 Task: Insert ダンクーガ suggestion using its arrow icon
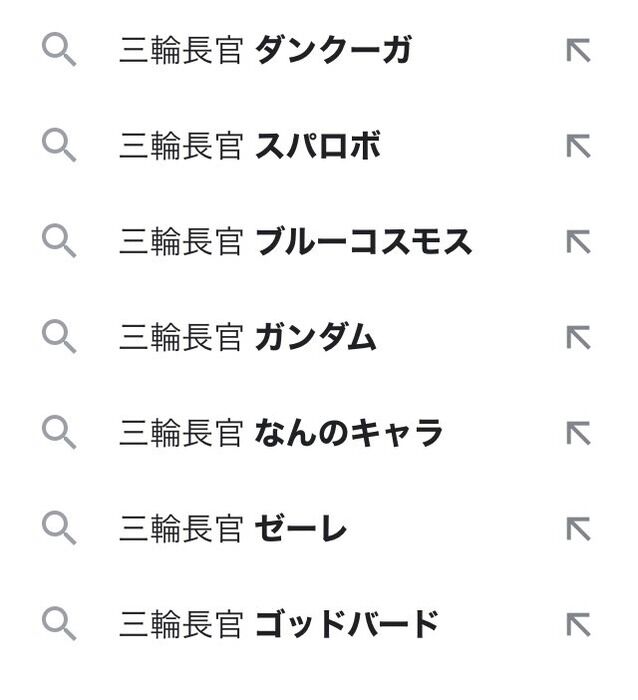click(x=578, y=50)
